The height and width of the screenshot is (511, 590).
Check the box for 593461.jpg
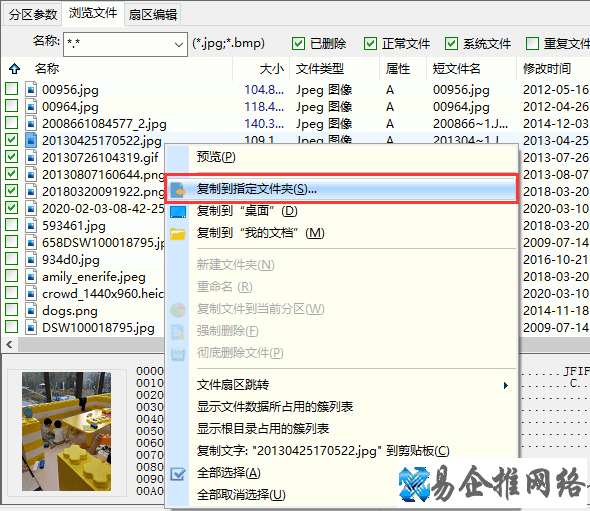[12, 225]
